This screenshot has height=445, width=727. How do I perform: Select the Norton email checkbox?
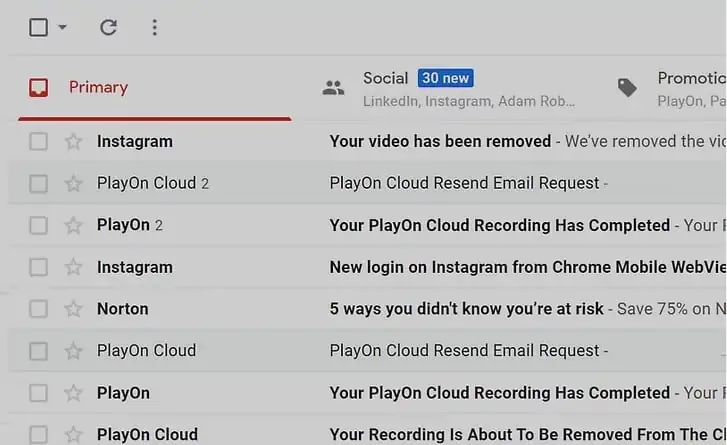[38, 309]
